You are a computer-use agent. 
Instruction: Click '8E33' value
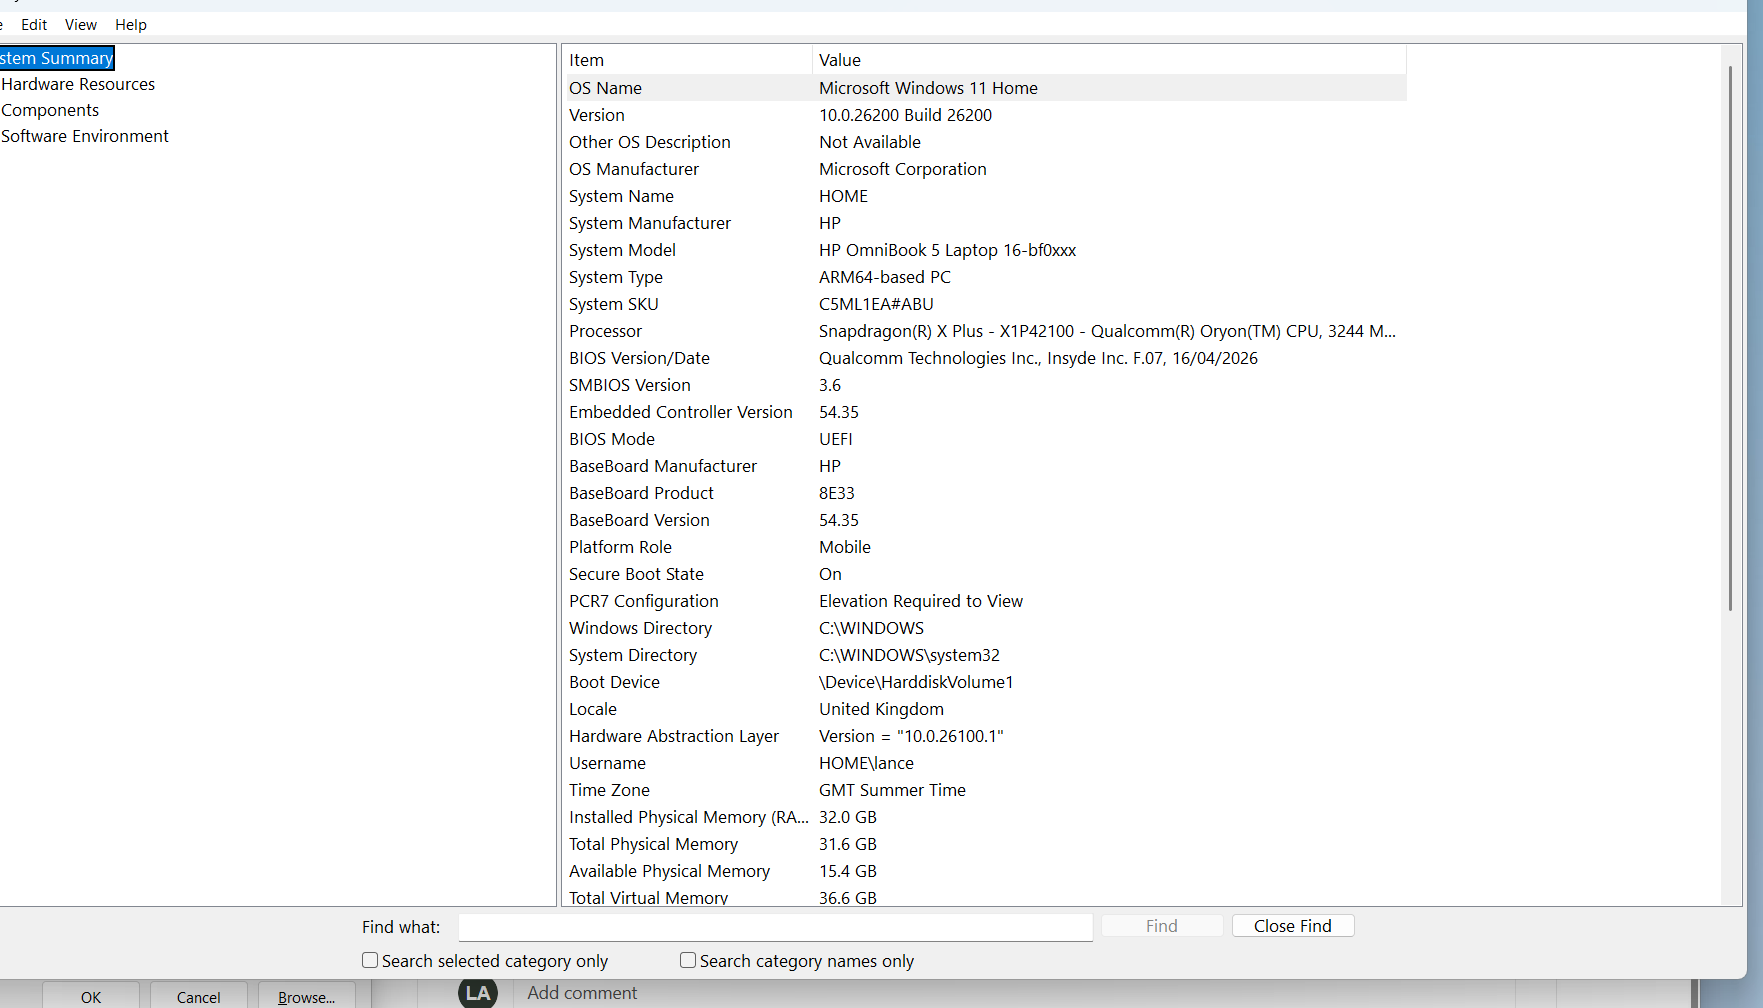tap(837, 493)
